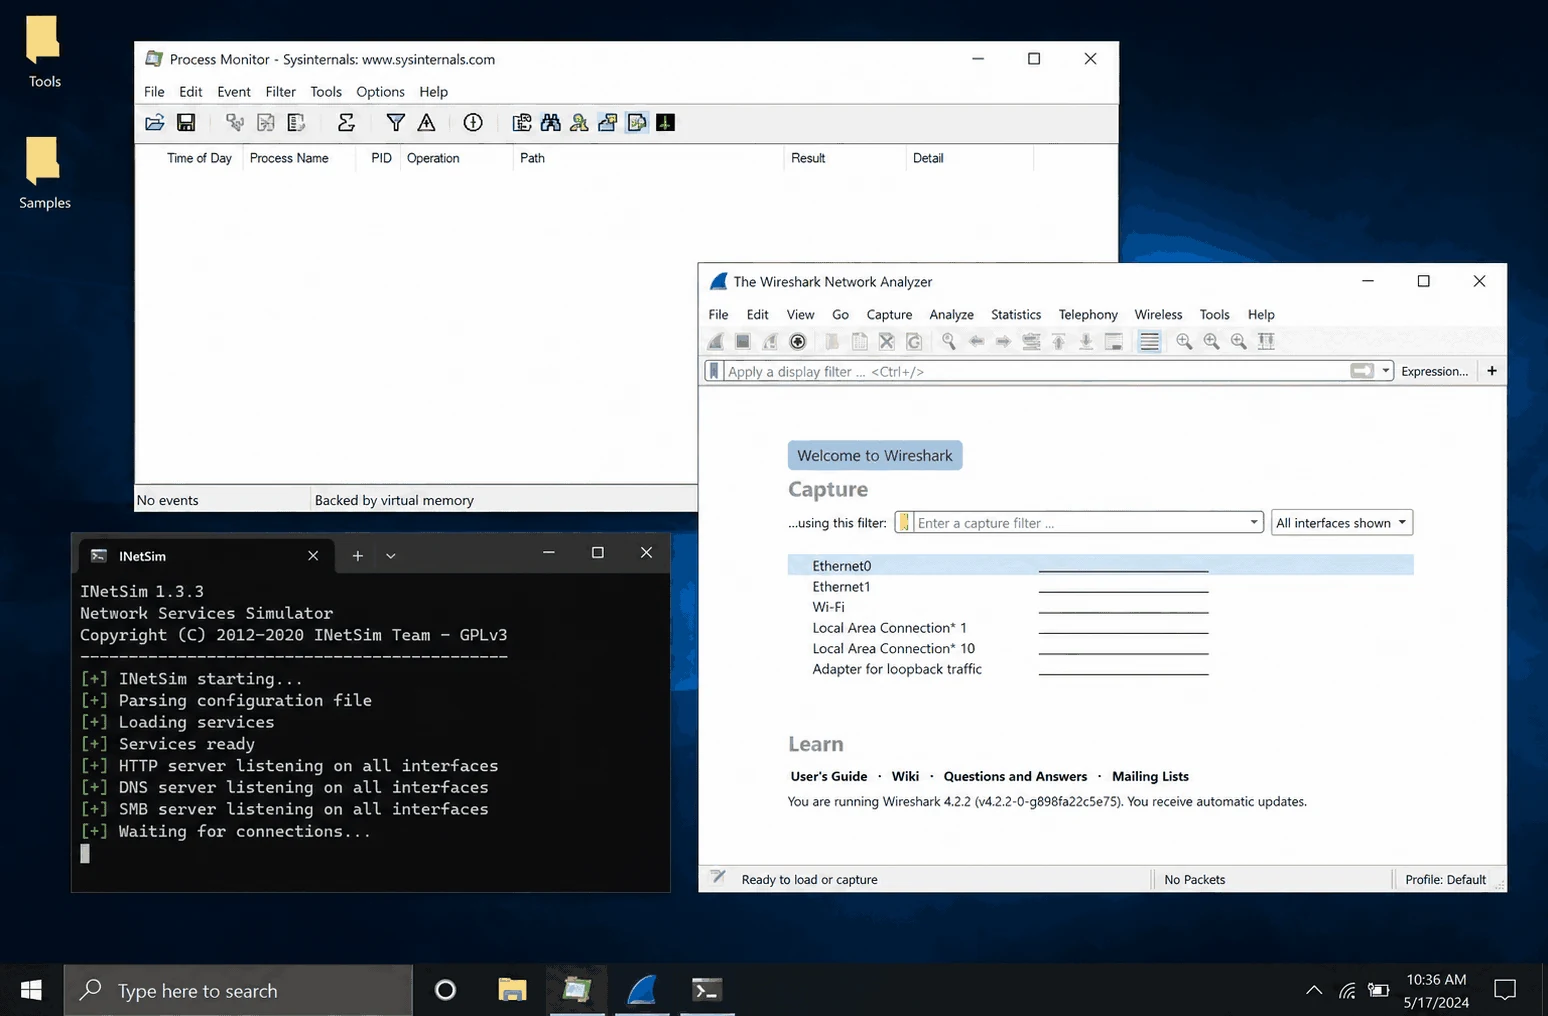Viewport: 1548px width, 1016px height.
Task: Toggle Colorize packet list in Wireshark toolbar
Action: [x=1149, y=341]
